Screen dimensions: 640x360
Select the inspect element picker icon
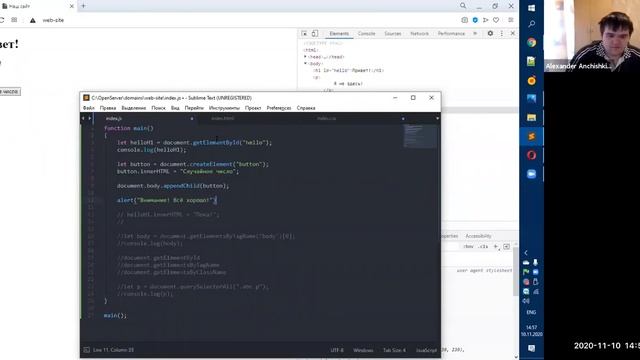304,33
